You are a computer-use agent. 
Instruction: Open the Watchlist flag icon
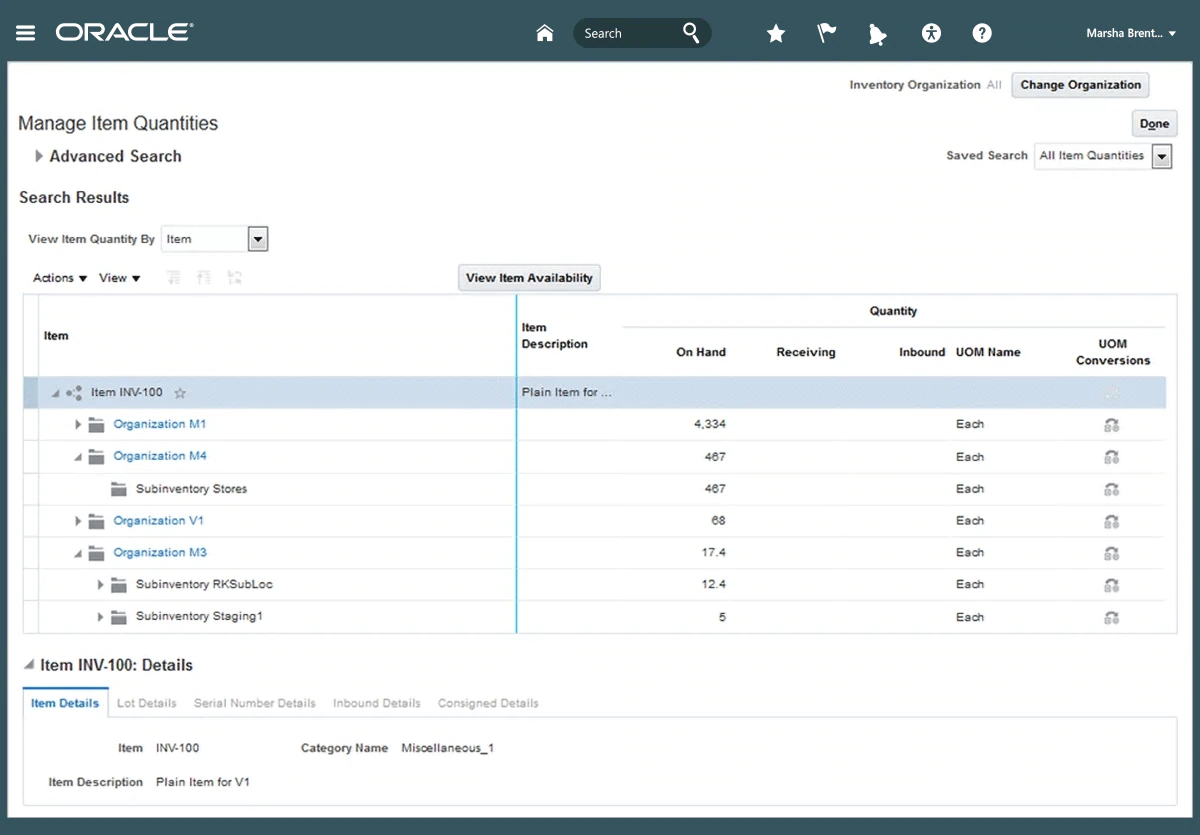click(827, 33)
